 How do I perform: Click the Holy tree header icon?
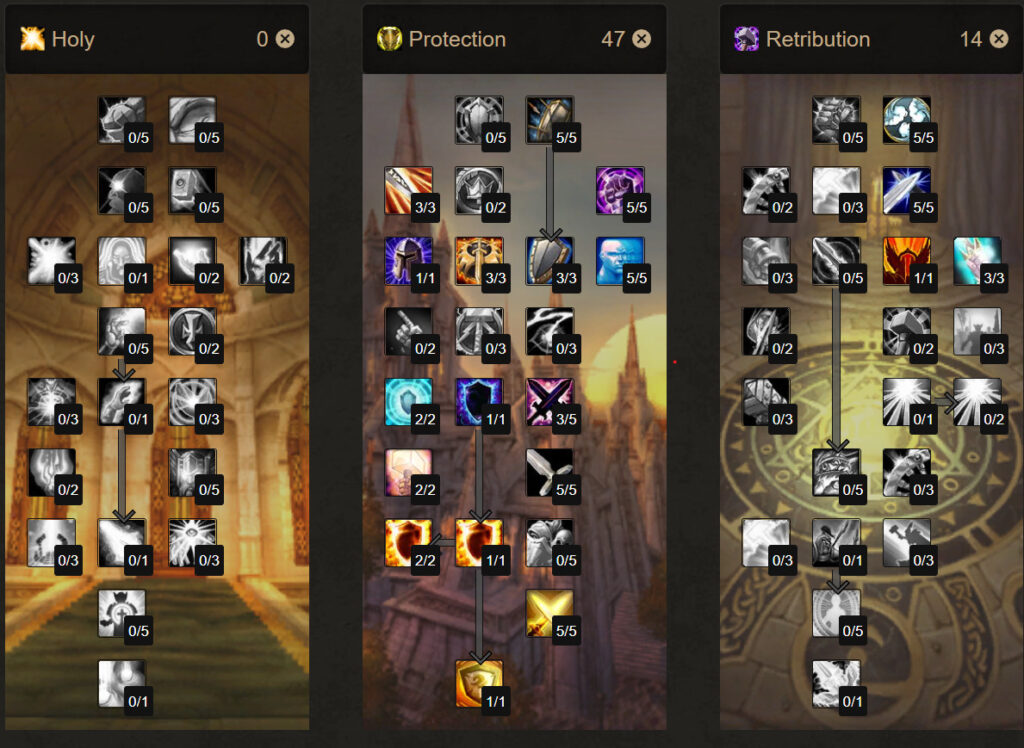coord(32,39)
